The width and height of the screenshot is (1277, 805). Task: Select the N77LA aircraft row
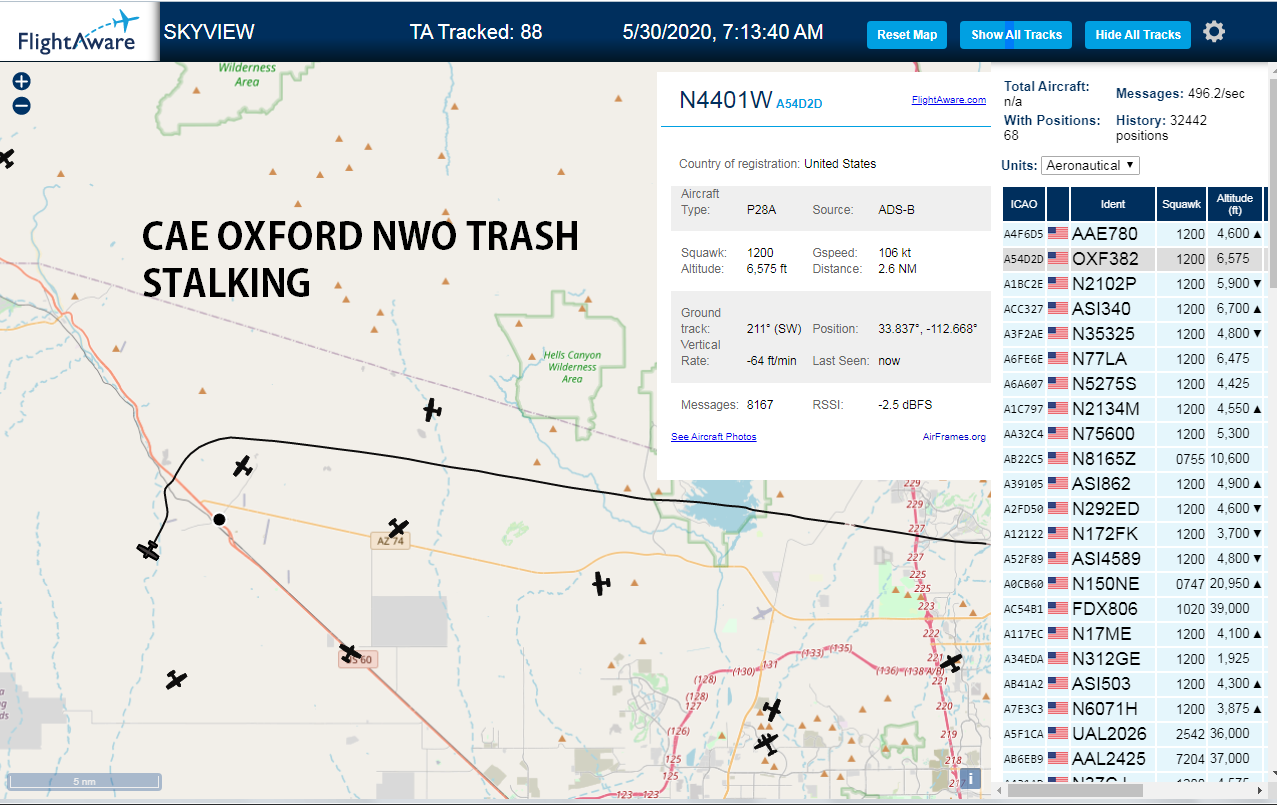1133,359
